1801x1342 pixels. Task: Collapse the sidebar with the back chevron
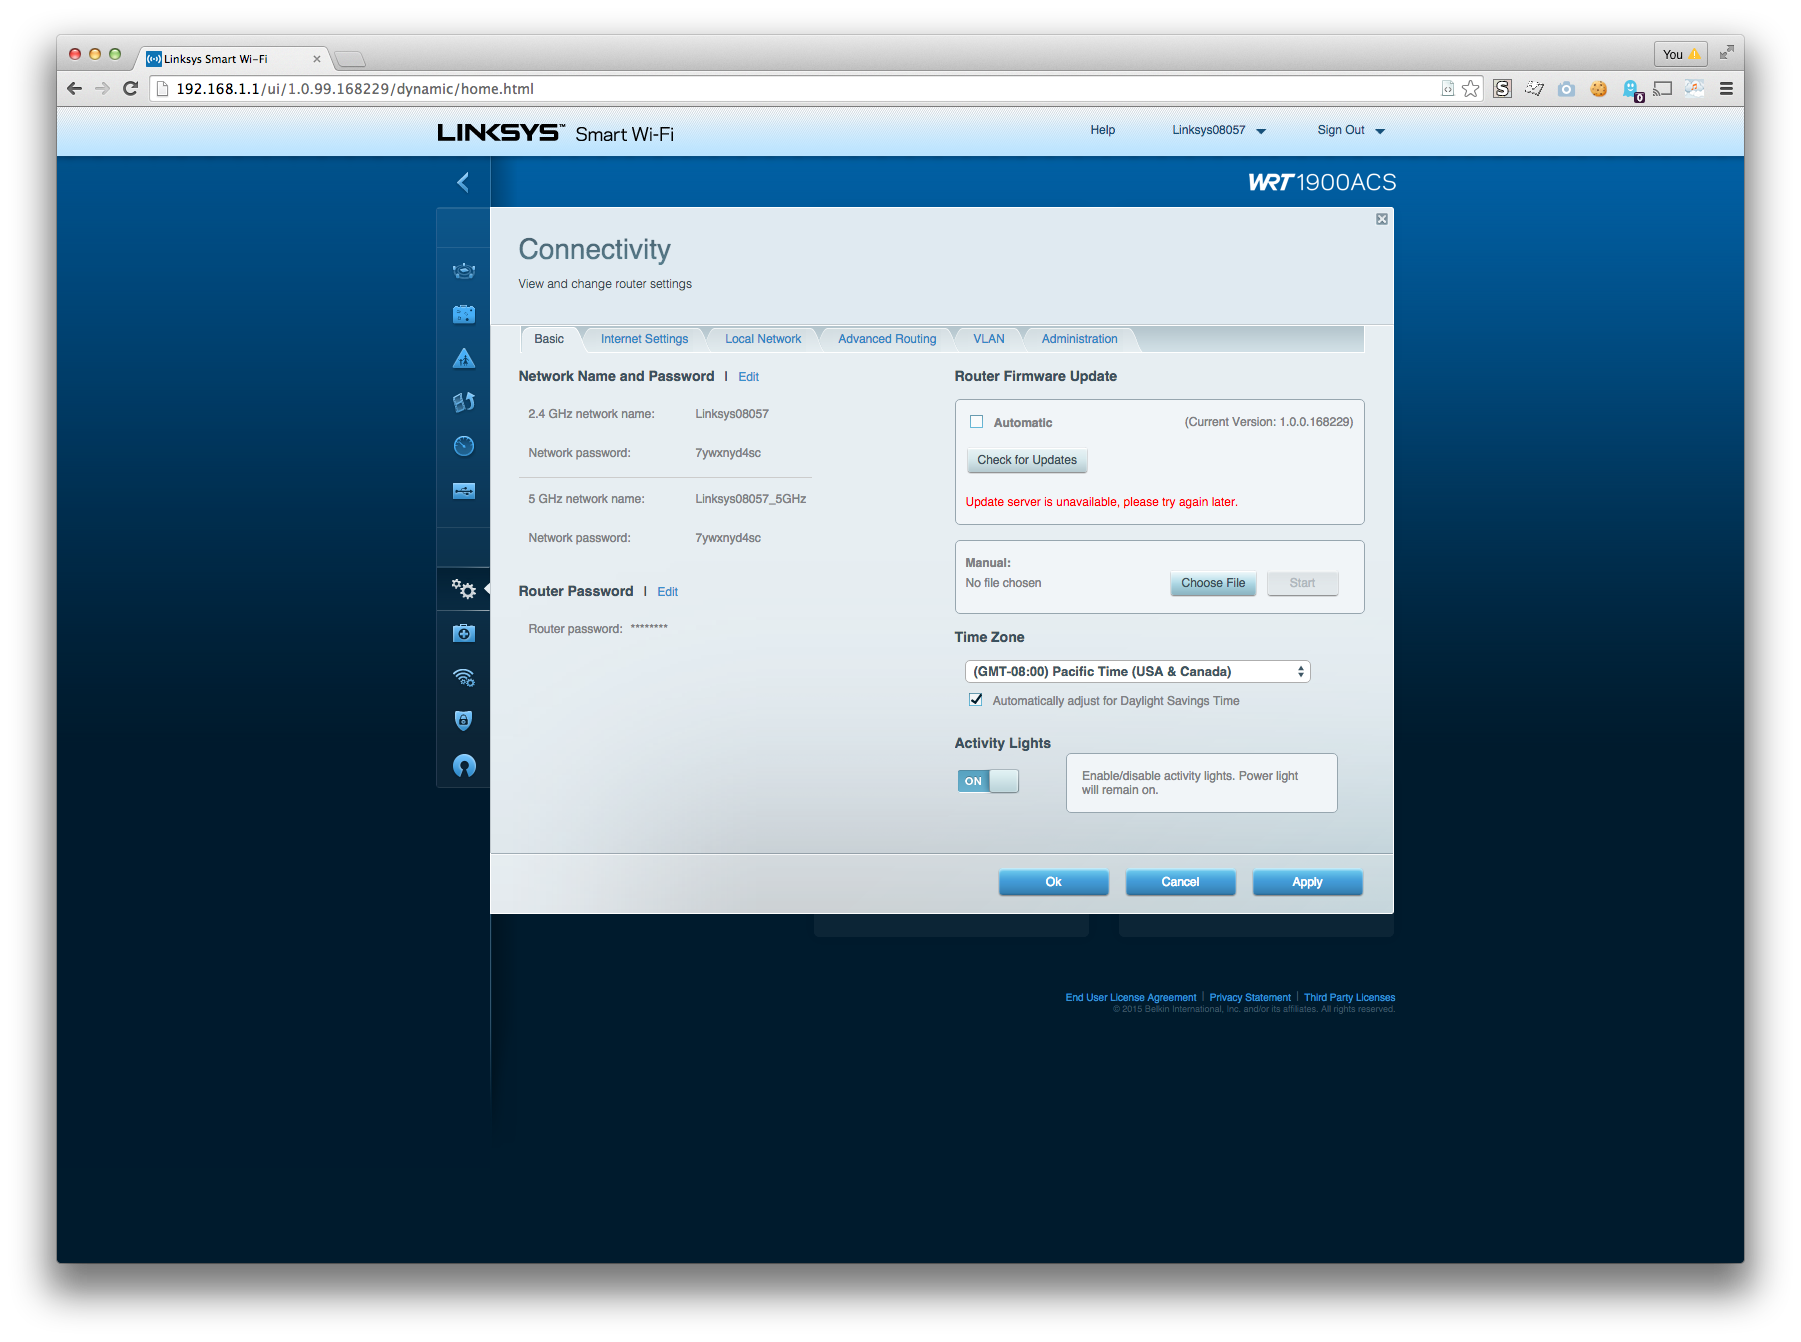coord(463,182)
